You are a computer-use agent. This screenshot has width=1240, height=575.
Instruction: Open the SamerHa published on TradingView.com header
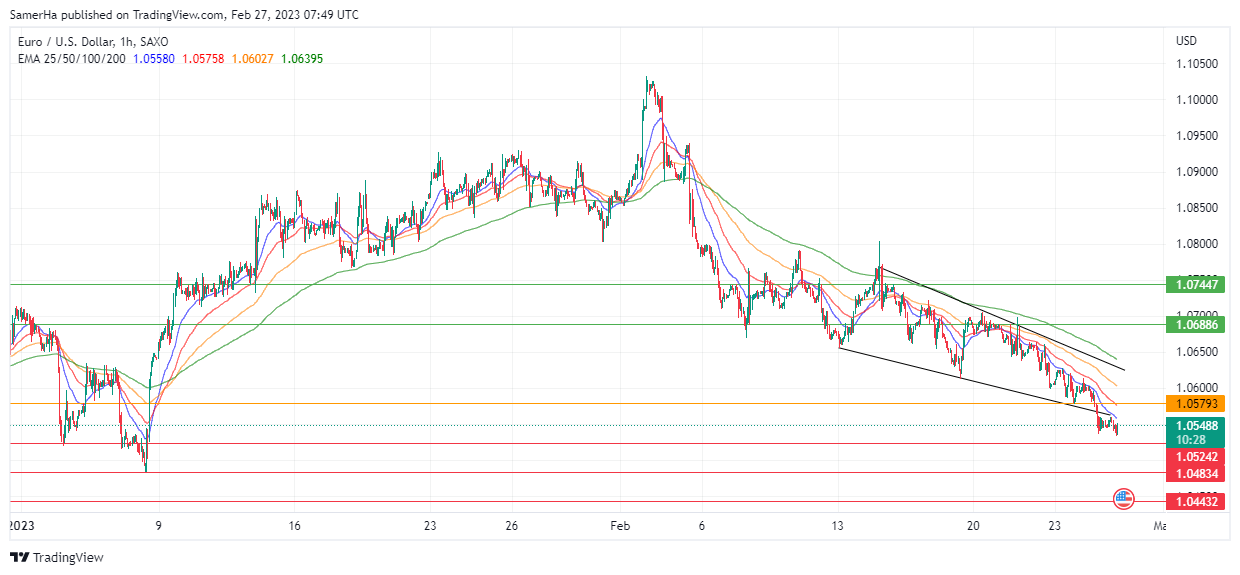pos(184,14)
